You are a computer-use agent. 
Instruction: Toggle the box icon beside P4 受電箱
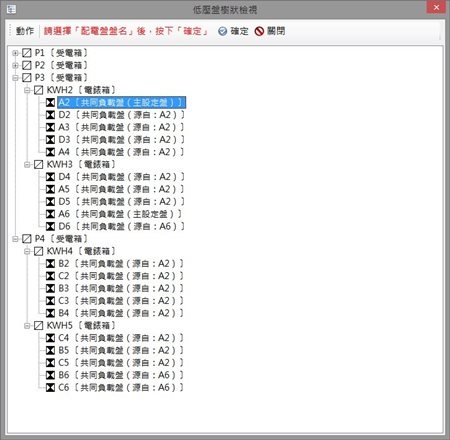point(27,239)
